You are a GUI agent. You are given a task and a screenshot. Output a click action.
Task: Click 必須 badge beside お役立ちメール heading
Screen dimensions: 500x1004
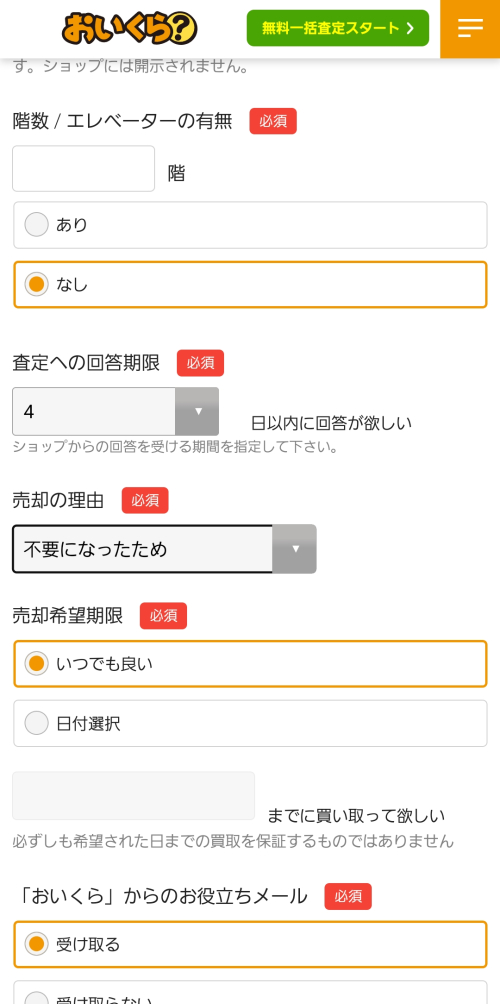pyautogui.click(x=348, y=896)
